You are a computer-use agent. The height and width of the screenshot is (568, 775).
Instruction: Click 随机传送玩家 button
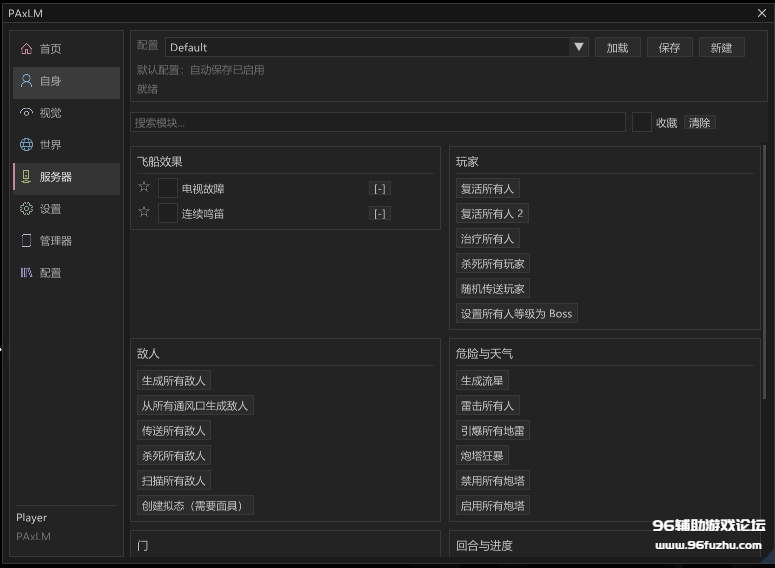coord(492,289)
